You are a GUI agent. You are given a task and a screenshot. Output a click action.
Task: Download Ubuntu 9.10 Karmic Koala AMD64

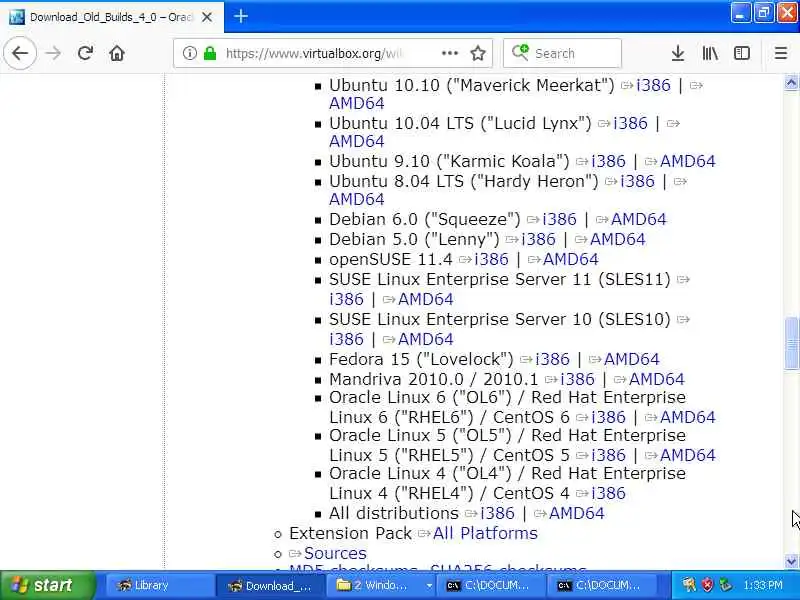coord(687,161)
